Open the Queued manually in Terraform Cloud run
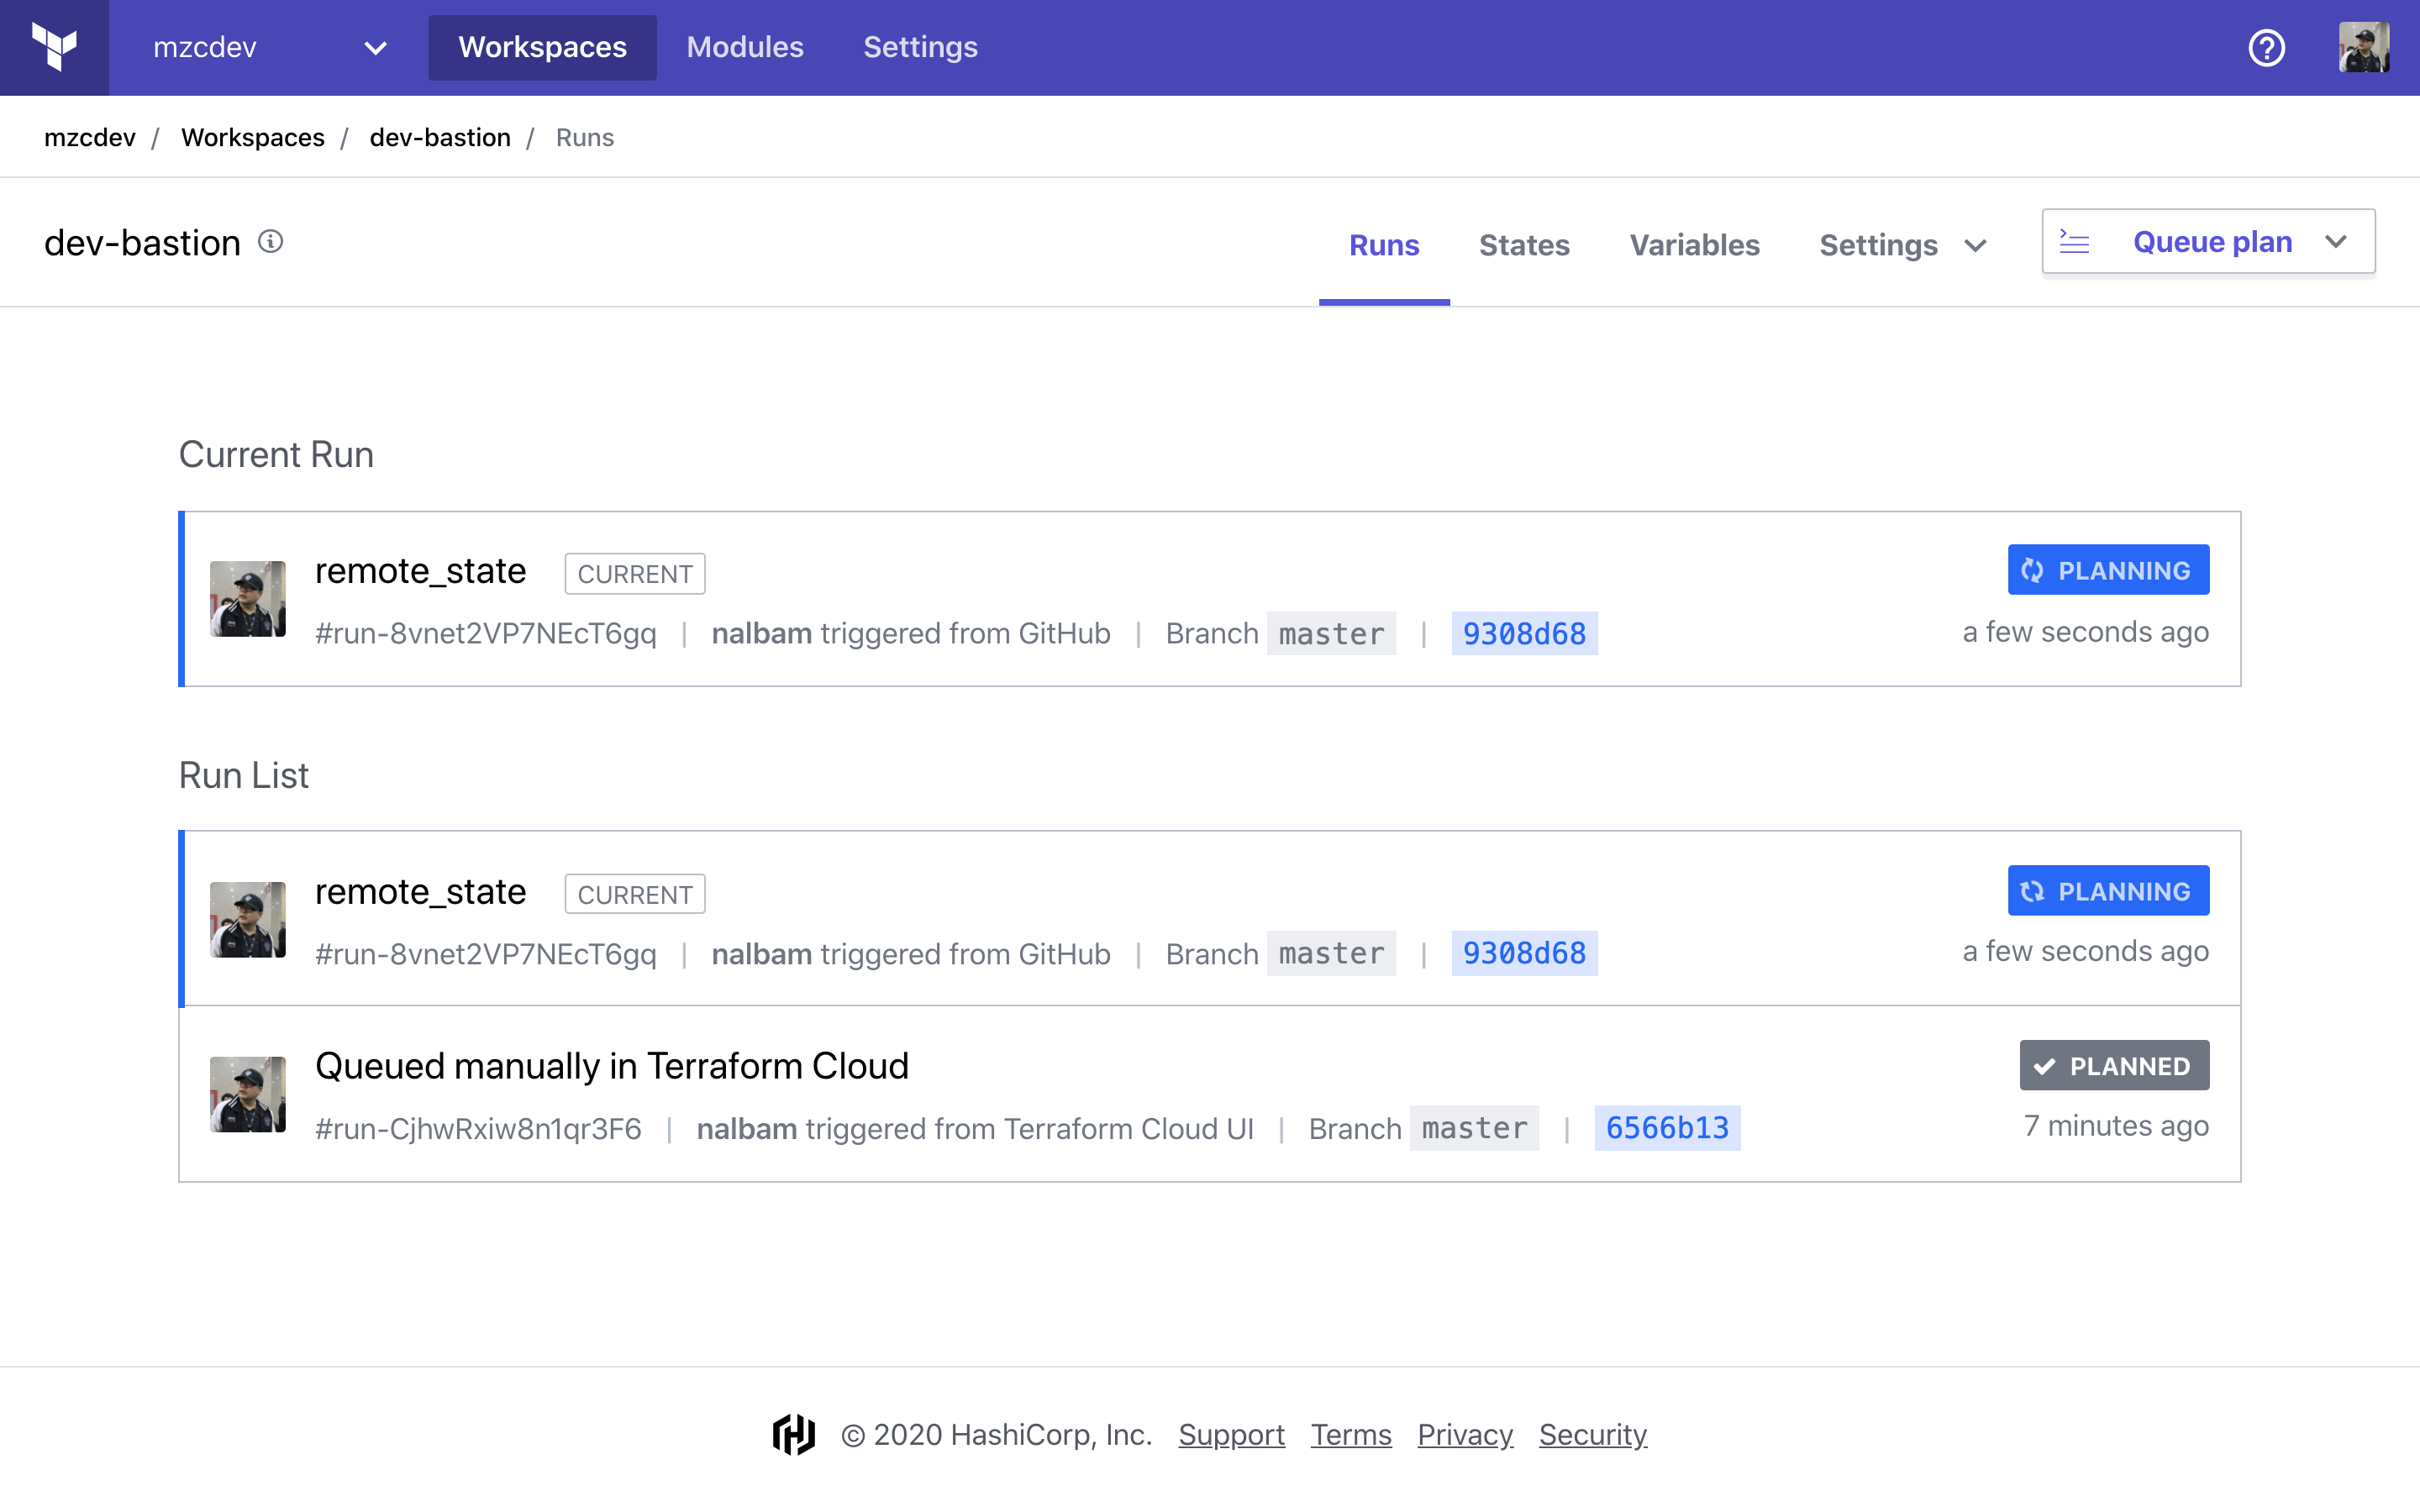2420x1512 pixels. (x=612, y=1066)
